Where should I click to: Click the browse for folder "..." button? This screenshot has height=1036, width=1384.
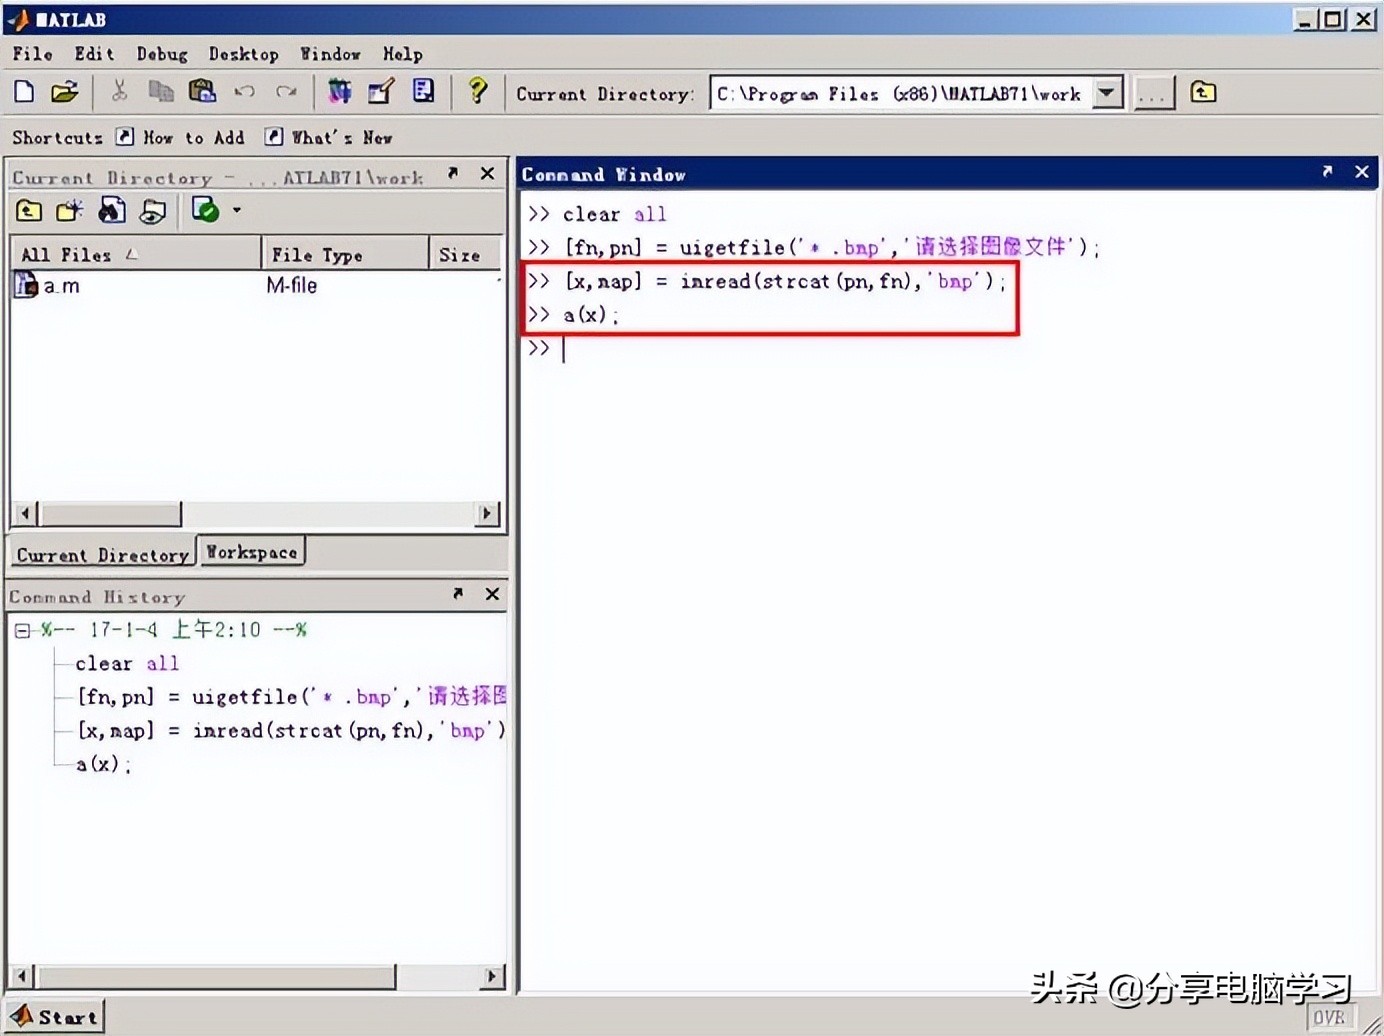pyautogui.click(x=1153, y=94)
